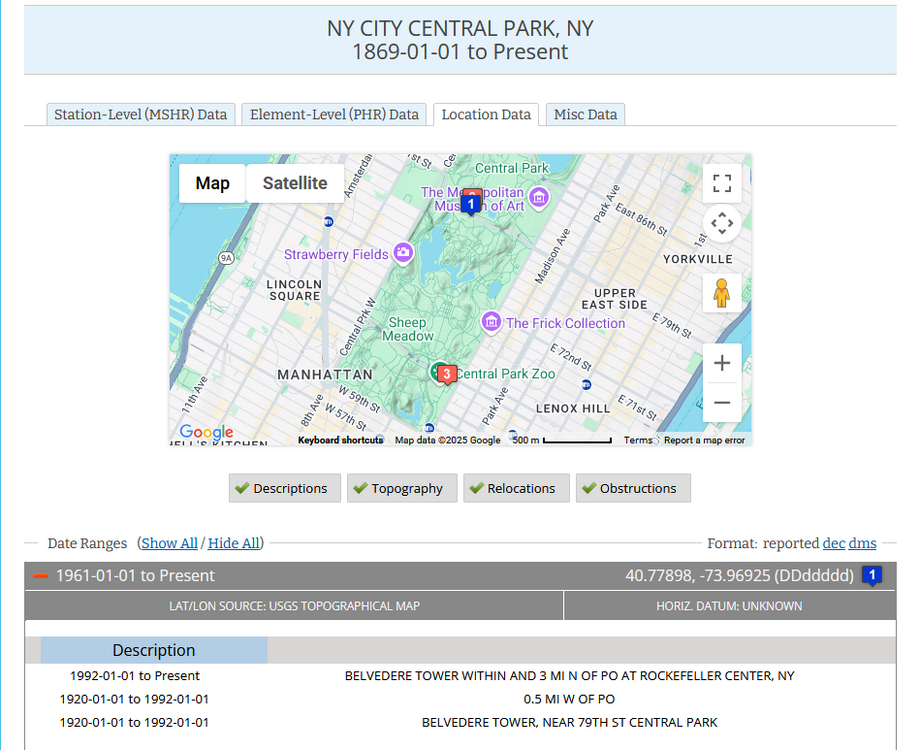Click the red marker numbered 3
The image size is (920, 750).
click(x=447, y=374)
